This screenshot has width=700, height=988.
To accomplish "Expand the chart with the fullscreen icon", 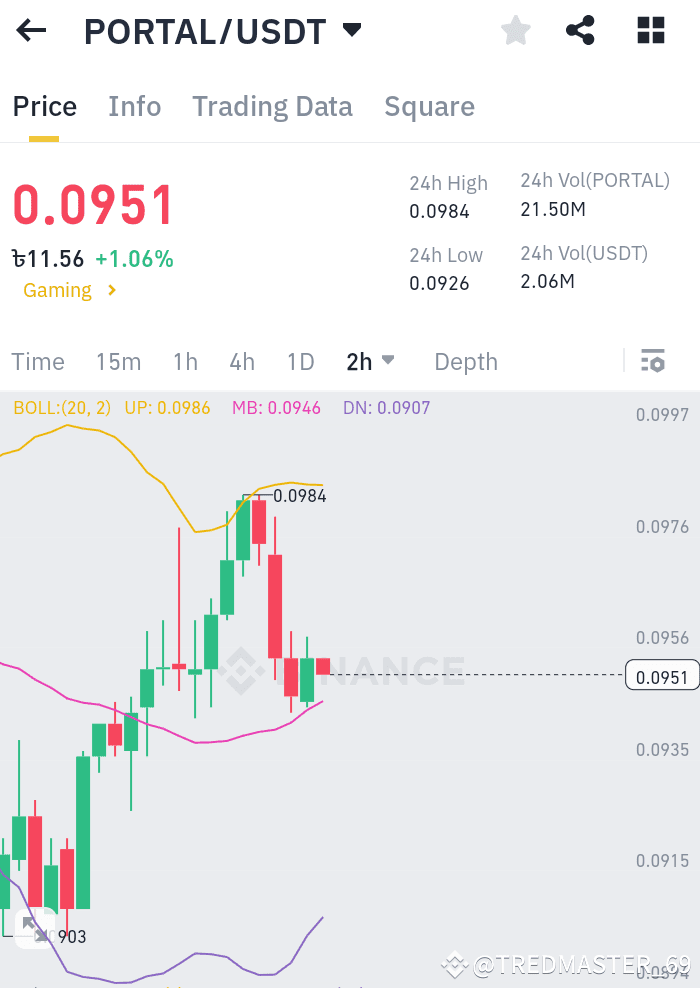I will [x=35, y=930].
